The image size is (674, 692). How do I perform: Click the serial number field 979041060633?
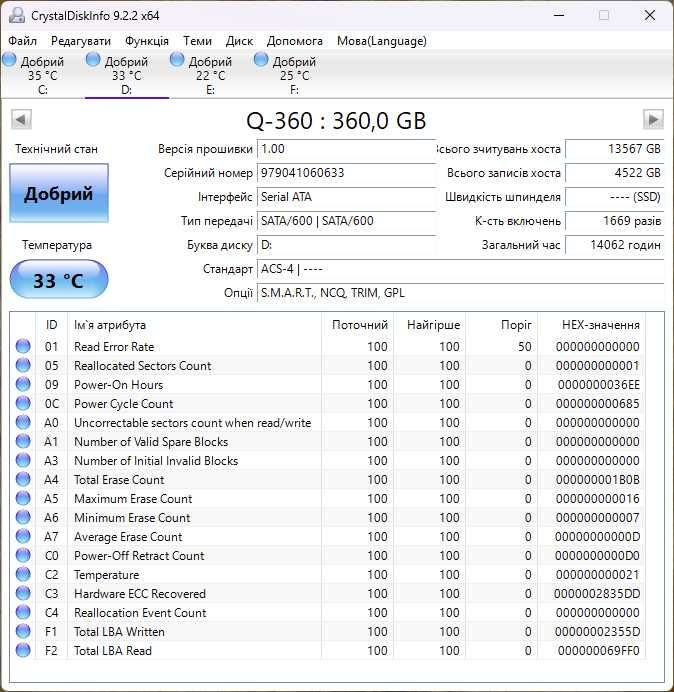[x=346, y=173]
